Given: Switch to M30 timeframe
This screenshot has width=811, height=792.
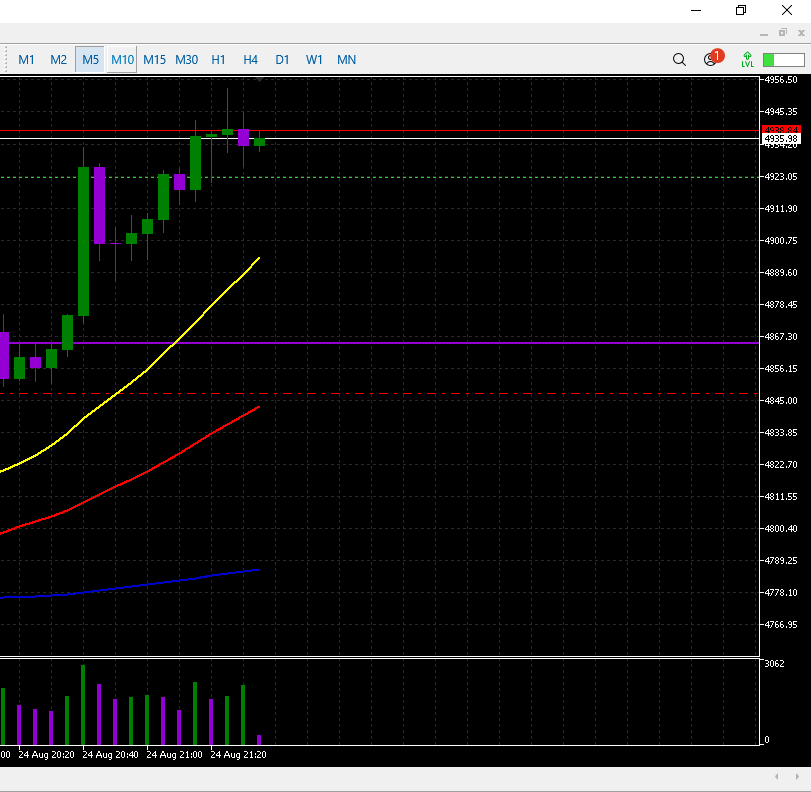Looking at the screenshot, I should point(186,60).
